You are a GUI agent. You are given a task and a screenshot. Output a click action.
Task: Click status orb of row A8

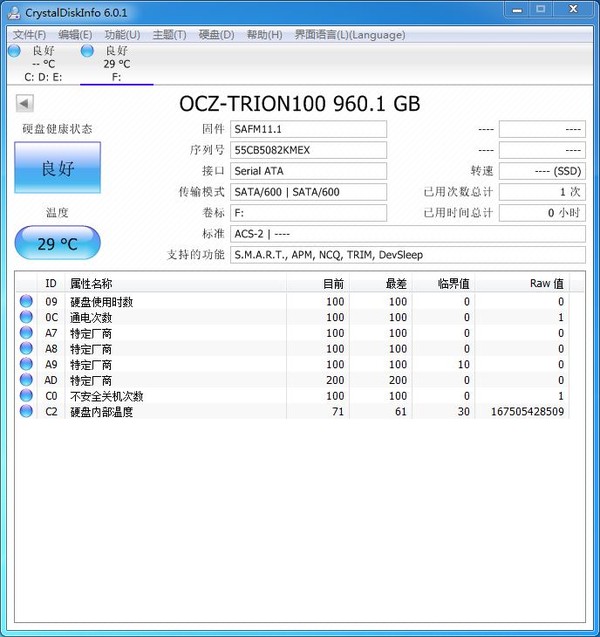click(x=26, y=349)
